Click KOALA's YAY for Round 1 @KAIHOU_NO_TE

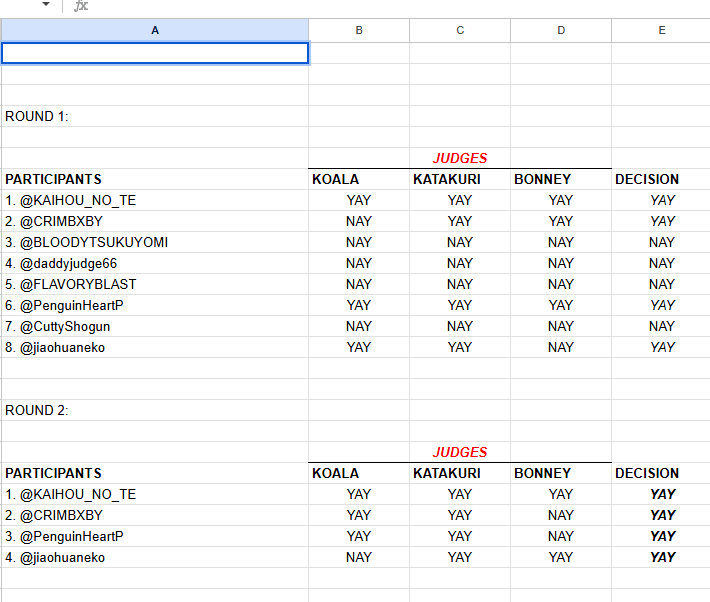click(359, 200)
